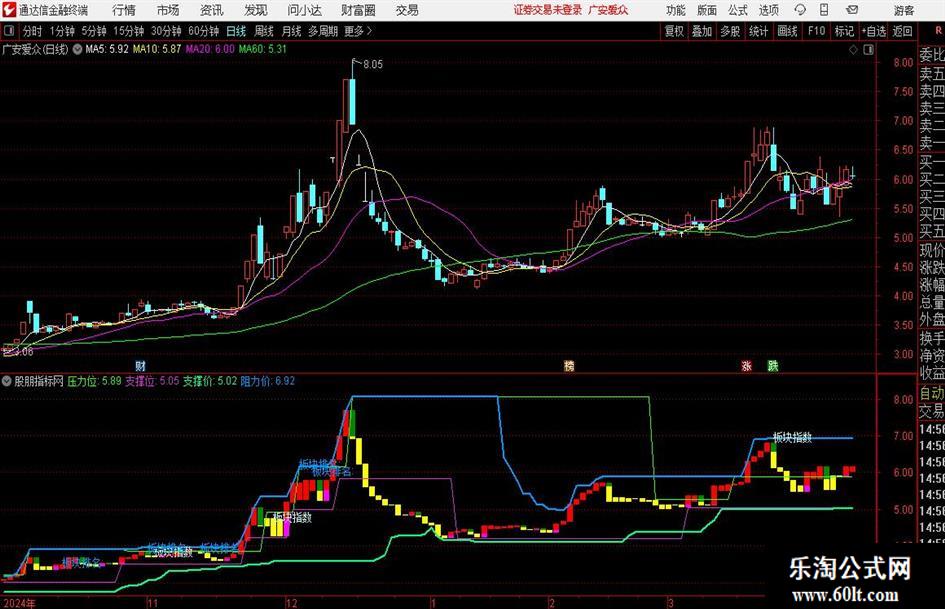Image resolution: width=945 pixels, height=609 pixels.
Task: Click the MA20: 6.00 value
Action: point(210,49)
